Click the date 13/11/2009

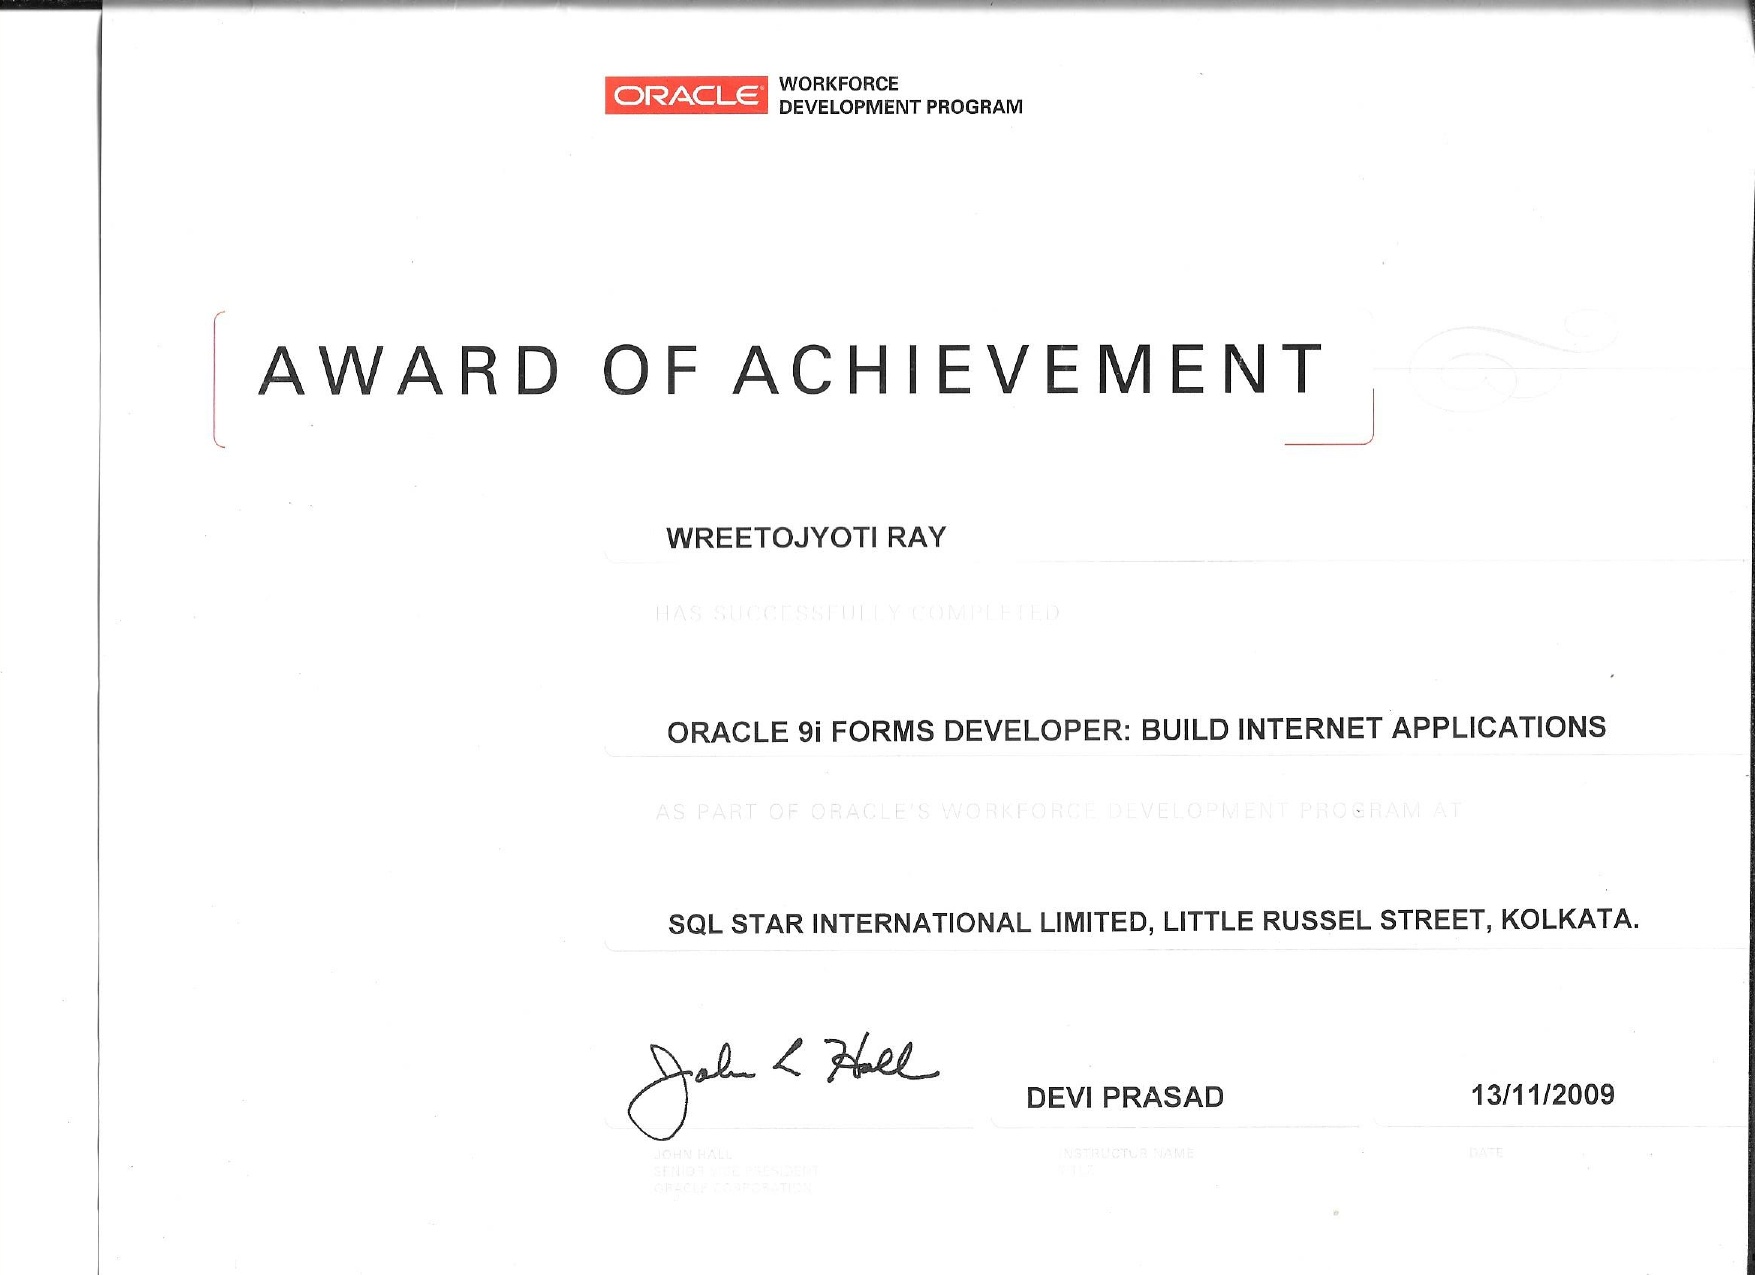coord(1542,1095)
